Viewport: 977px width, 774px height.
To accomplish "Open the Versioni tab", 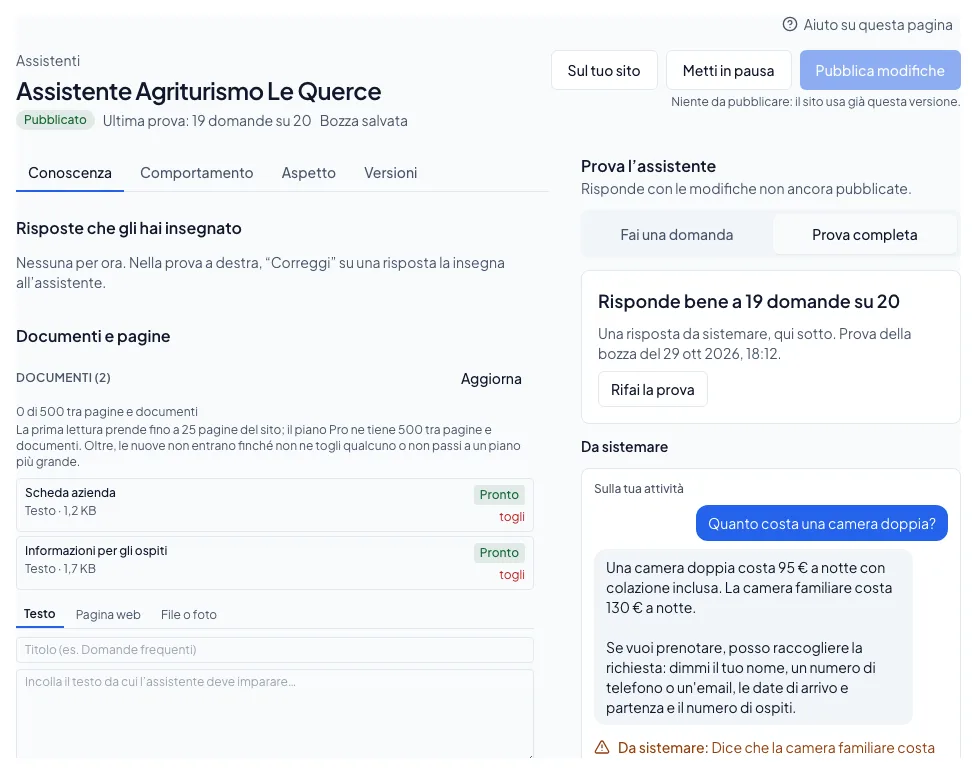I will [391, 173].
